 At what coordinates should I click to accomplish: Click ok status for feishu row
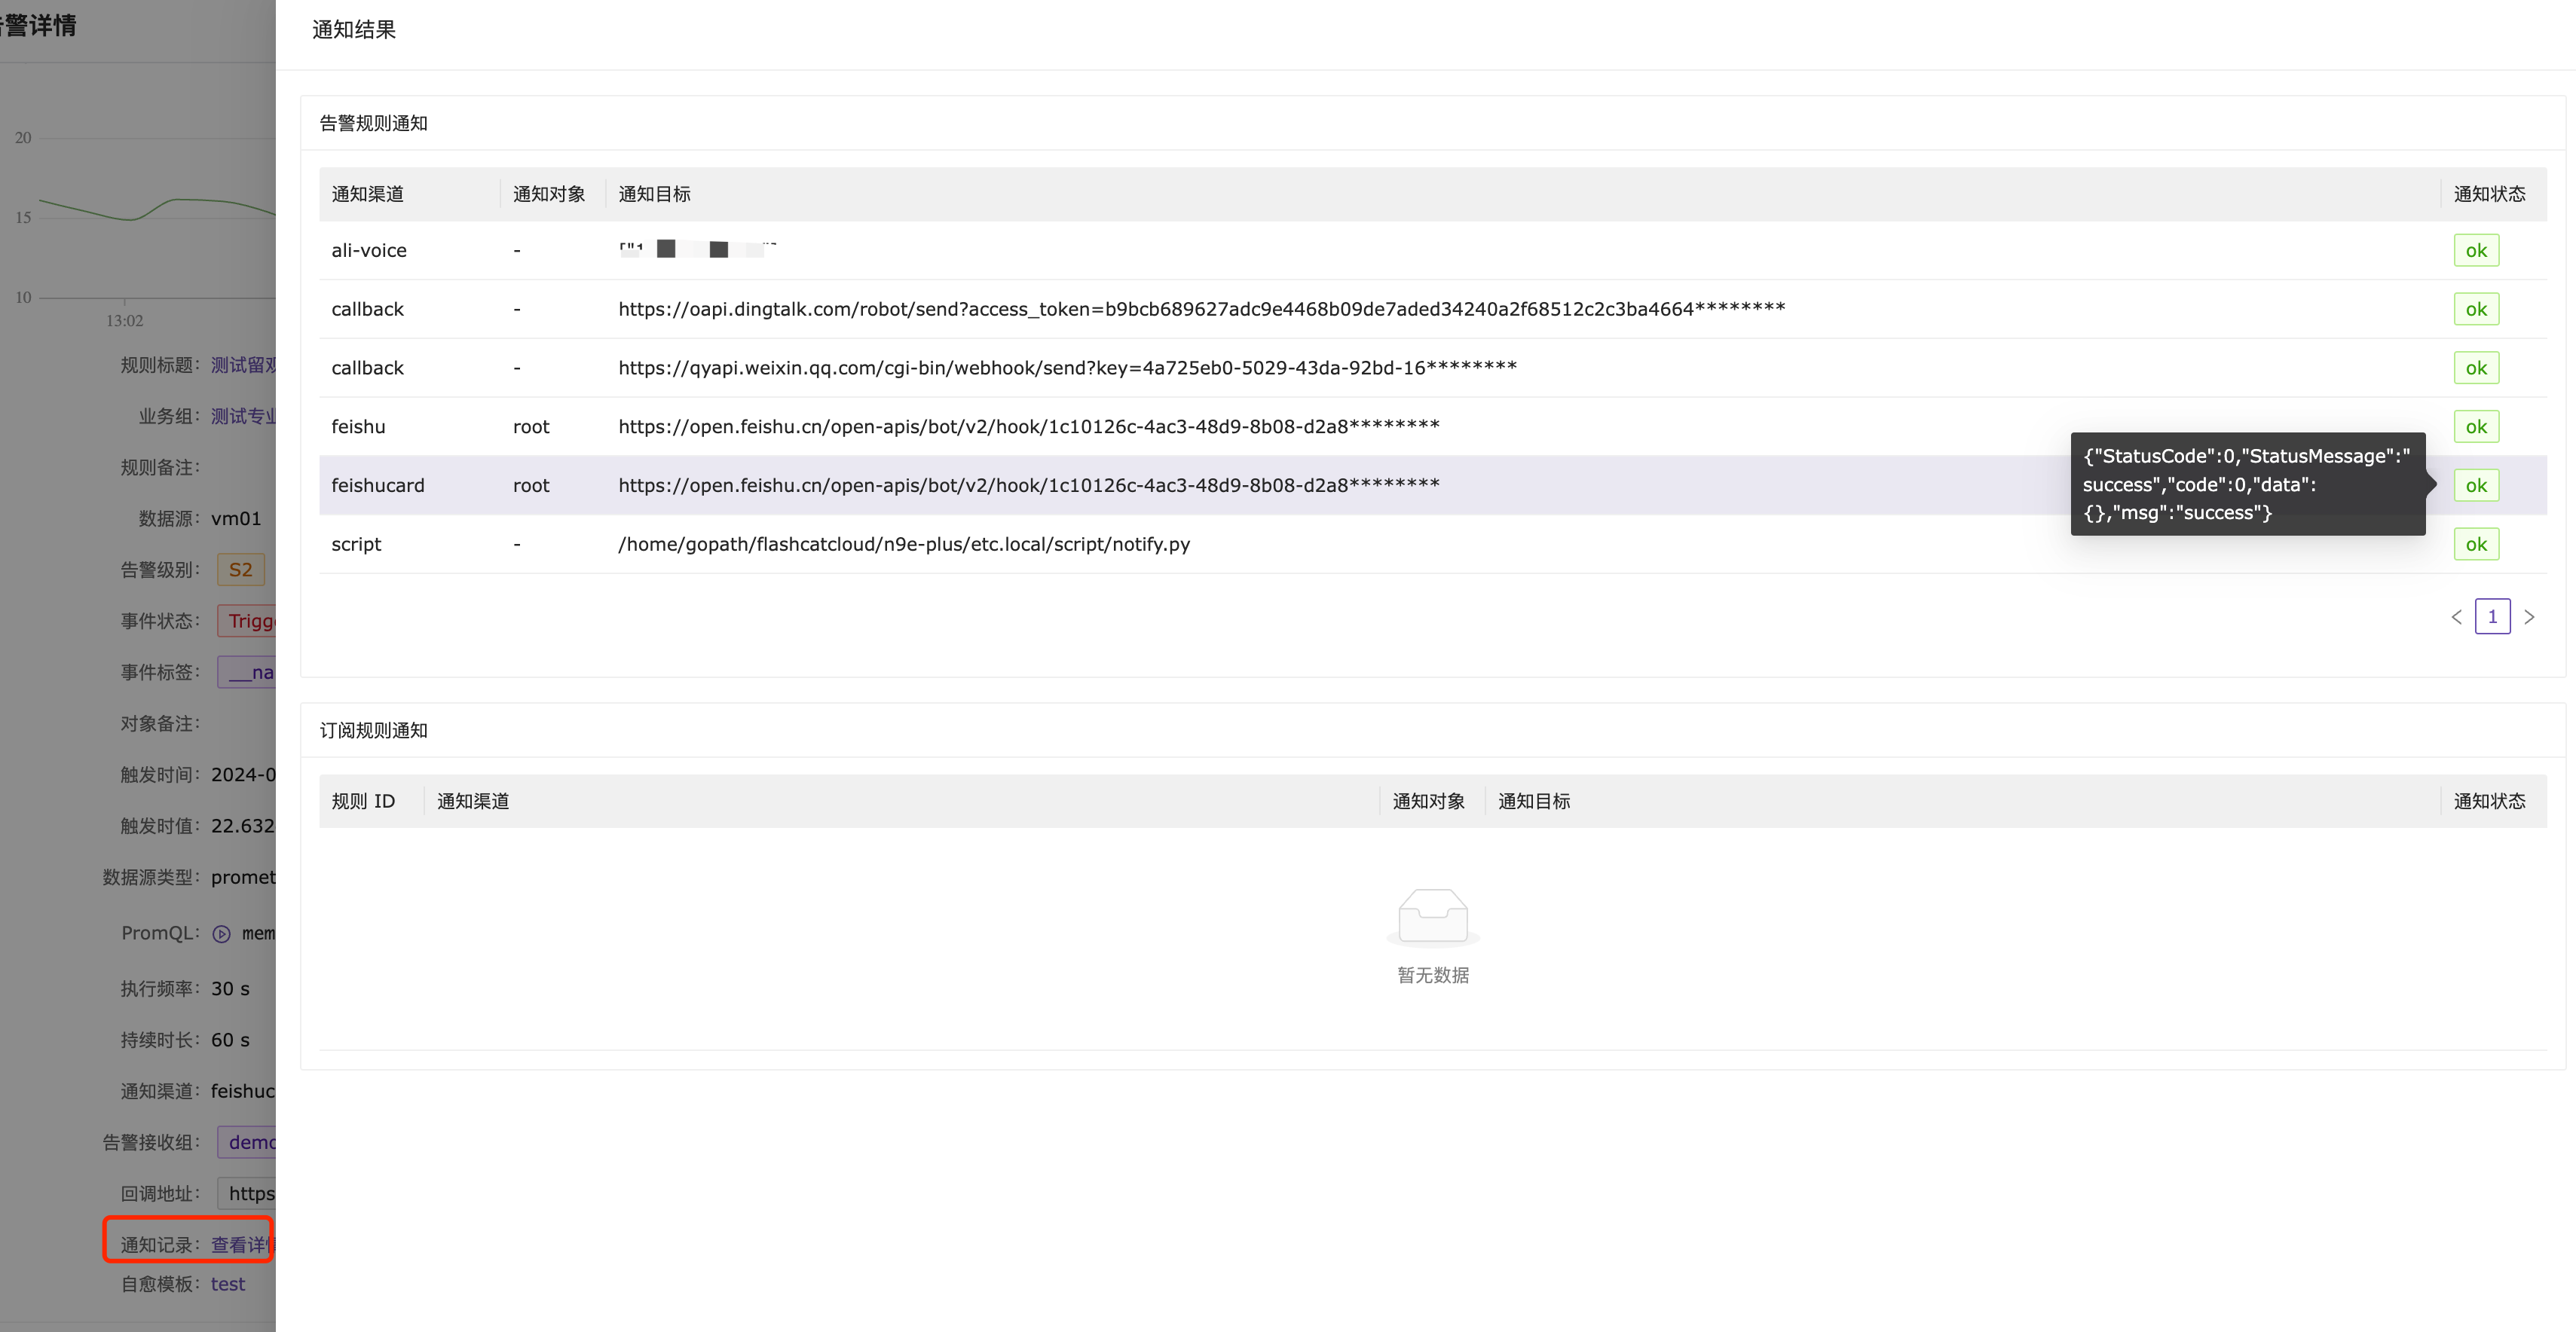[2476, 427]
